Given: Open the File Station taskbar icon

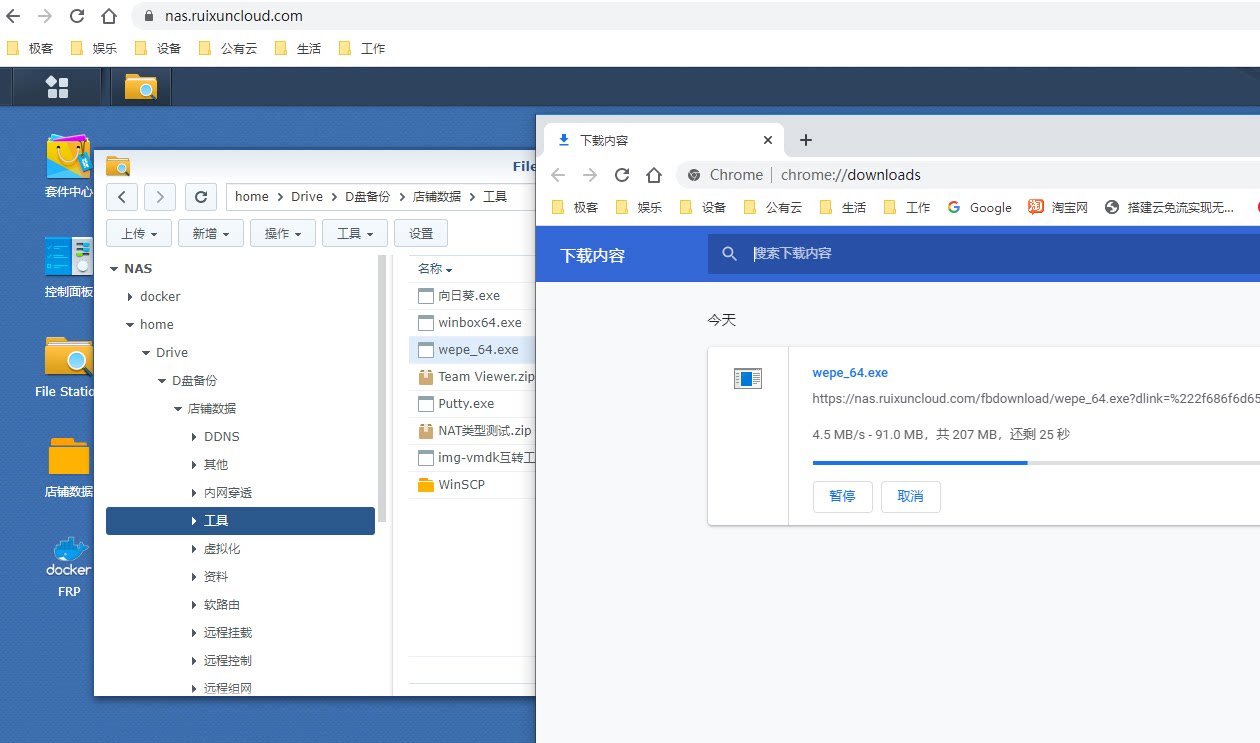Looking at the screenshot, I should coord(141,87).
